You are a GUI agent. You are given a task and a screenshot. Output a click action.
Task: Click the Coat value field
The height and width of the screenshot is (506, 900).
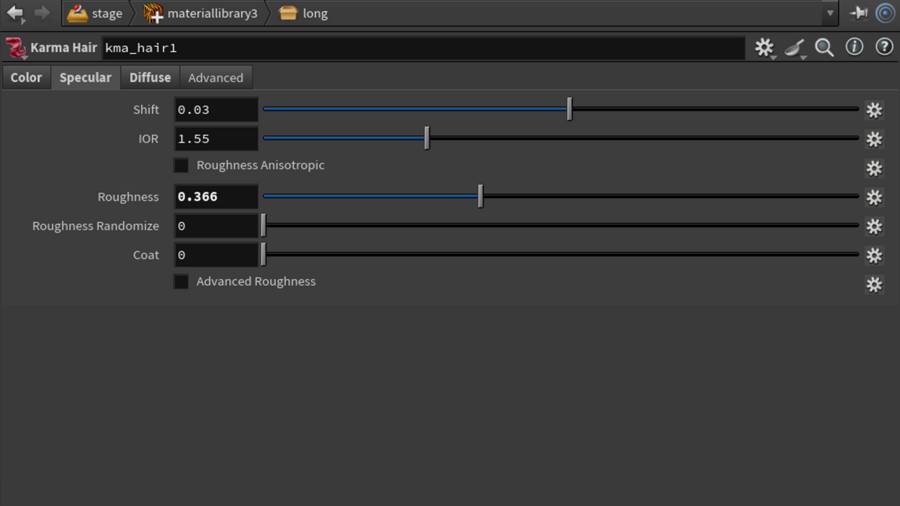(x=216, y=255)
